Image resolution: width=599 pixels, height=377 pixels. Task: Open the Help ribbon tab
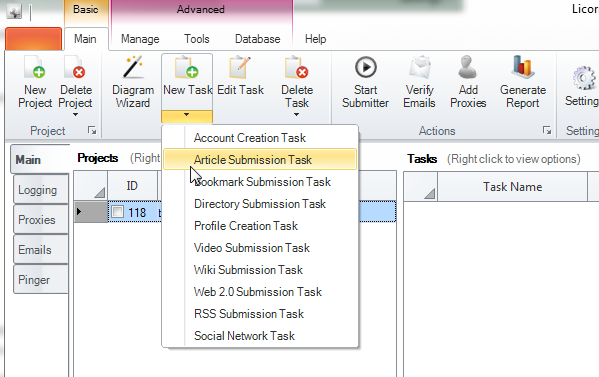[316, 39]
